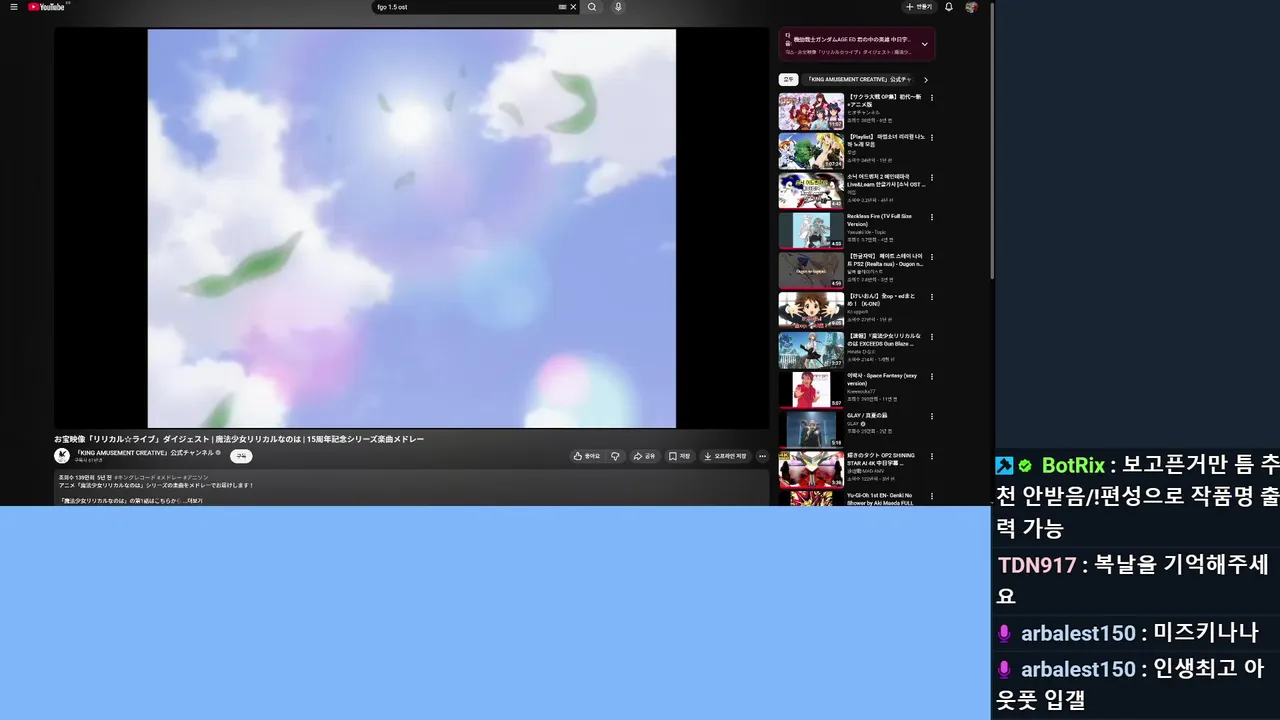Open options for SHINING STAR video
1280x720 pixels.
click(932, 455)
